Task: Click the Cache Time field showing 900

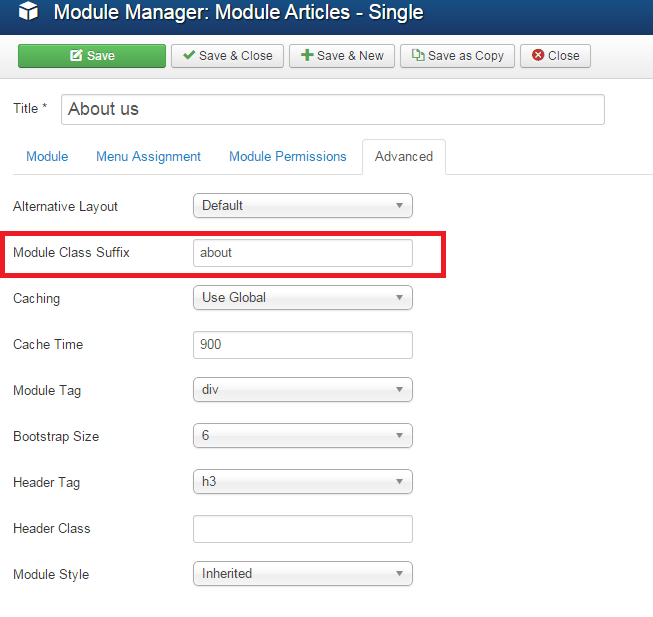Action: tap(303, 345)
